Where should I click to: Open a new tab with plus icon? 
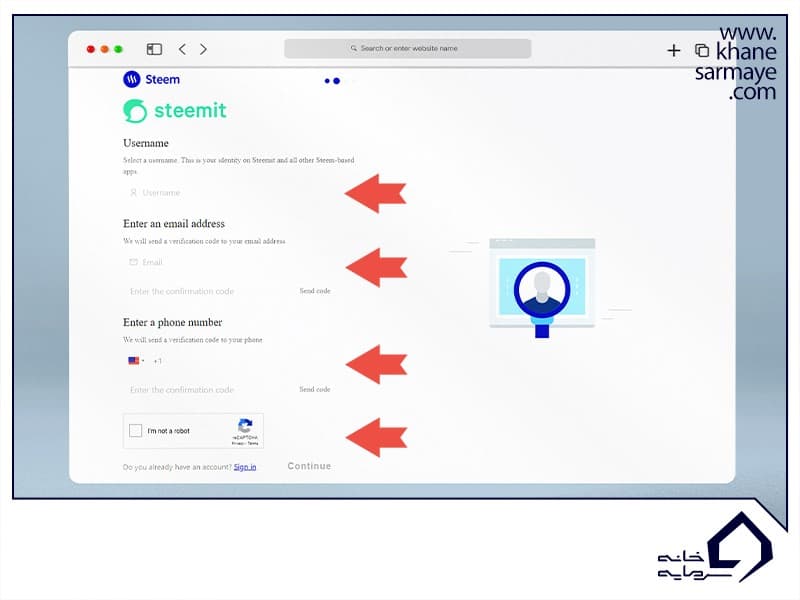coord(673,50)
